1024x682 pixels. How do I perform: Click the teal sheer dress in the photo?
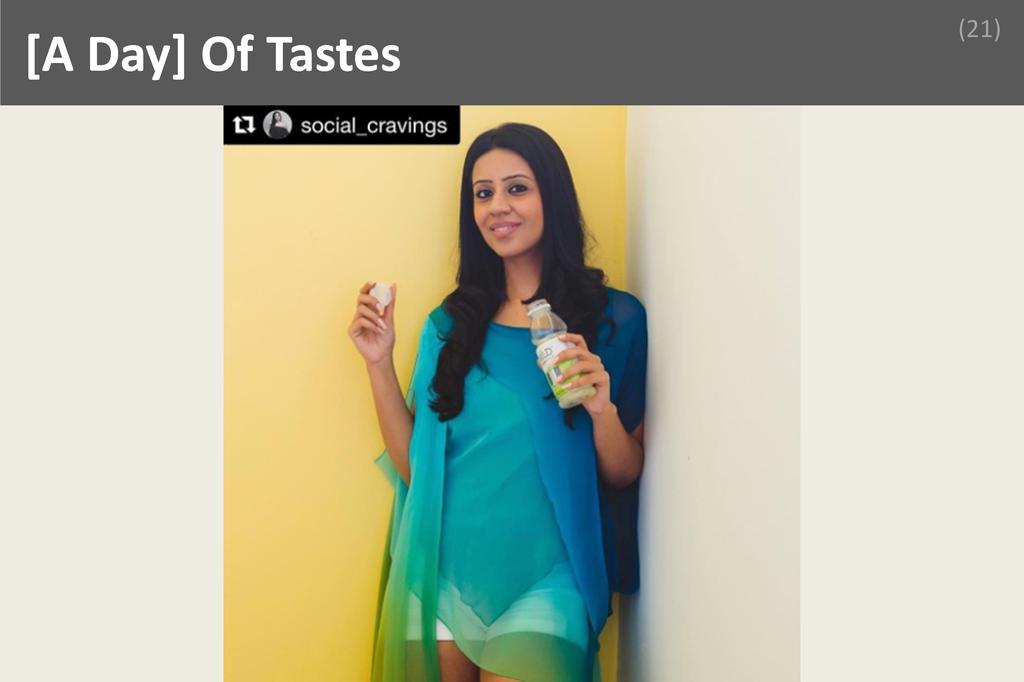click(503, 483)
